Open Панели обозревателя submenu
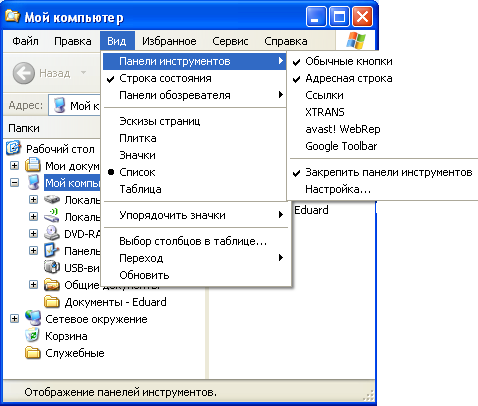This screenshot has height=406, width=478. pyautogui.click(x=195, y=95)
